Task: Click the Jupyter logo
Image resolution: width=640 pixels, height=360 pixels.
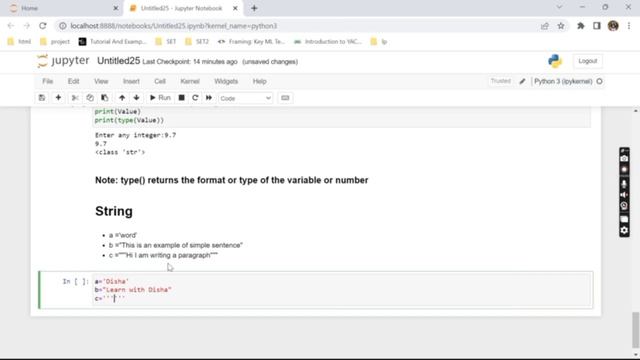Action: coord(63,61)
